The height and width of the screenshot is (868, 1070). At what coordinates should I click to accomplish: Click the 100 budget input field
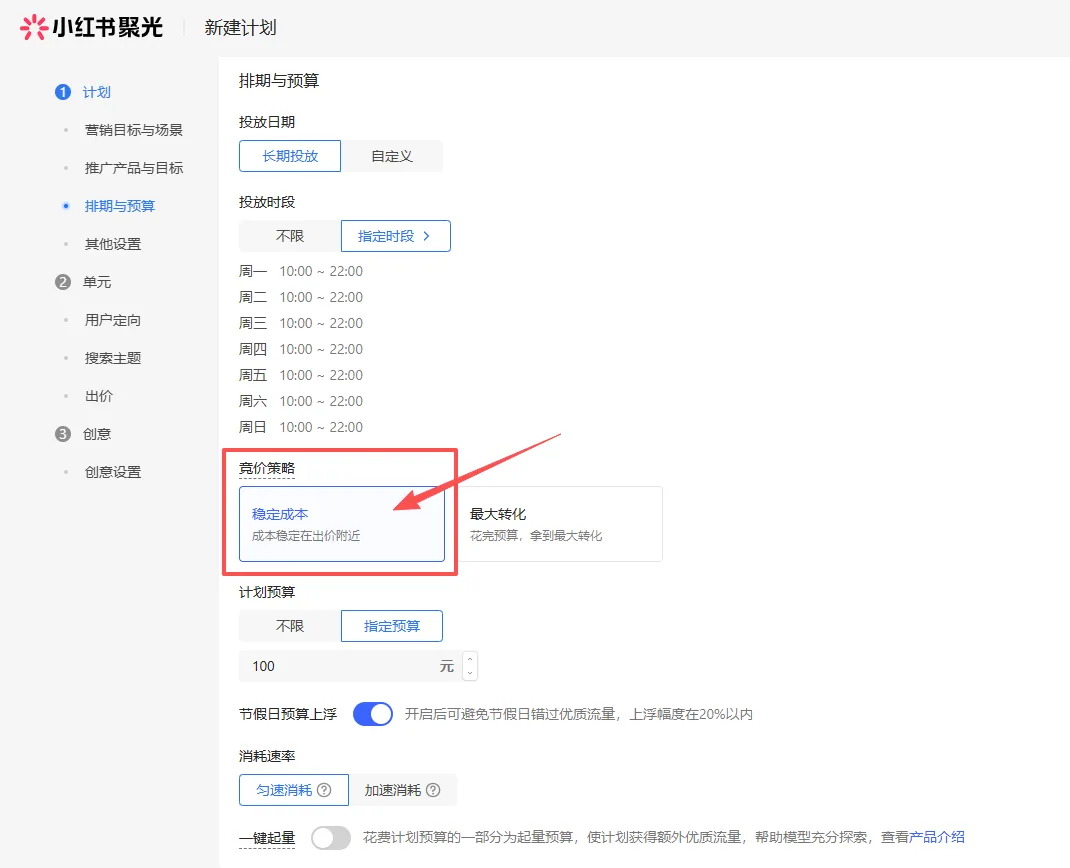point(330,665)
